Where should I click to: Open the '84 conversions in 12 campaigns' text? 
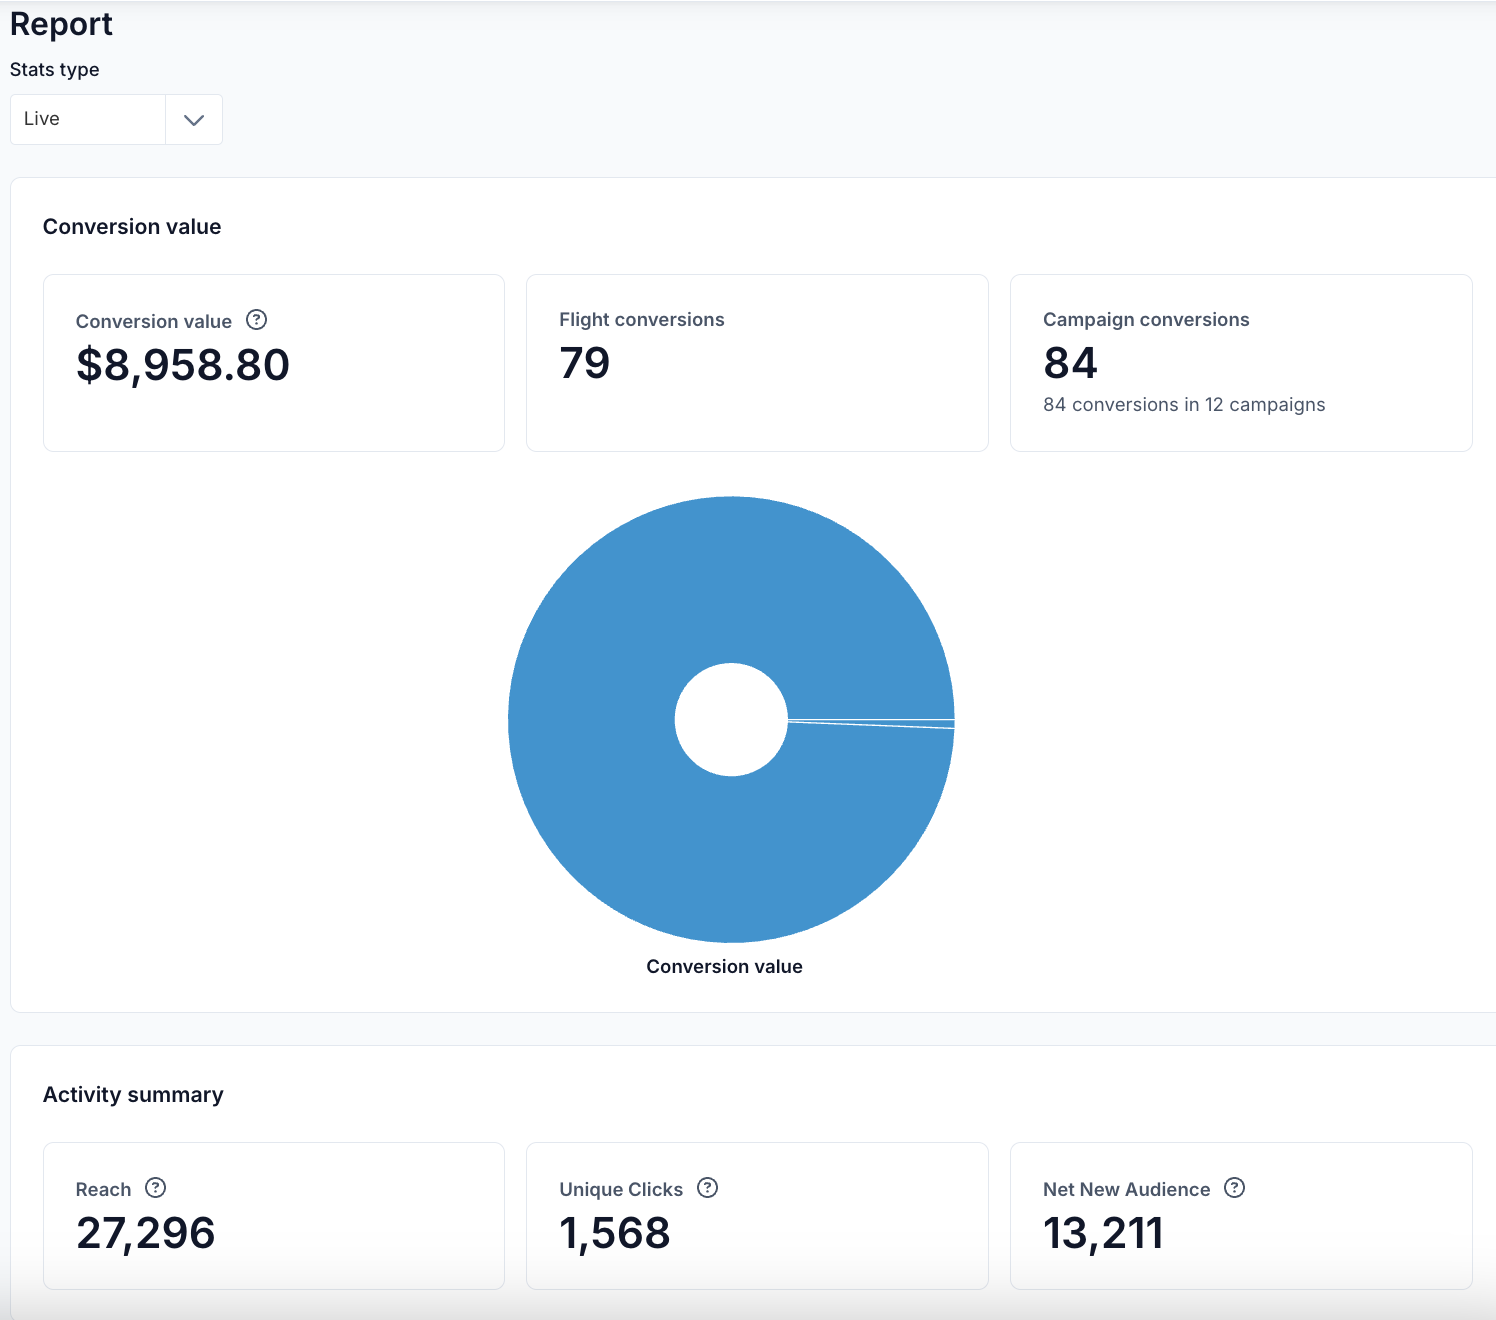click(x=1184, y=405)
